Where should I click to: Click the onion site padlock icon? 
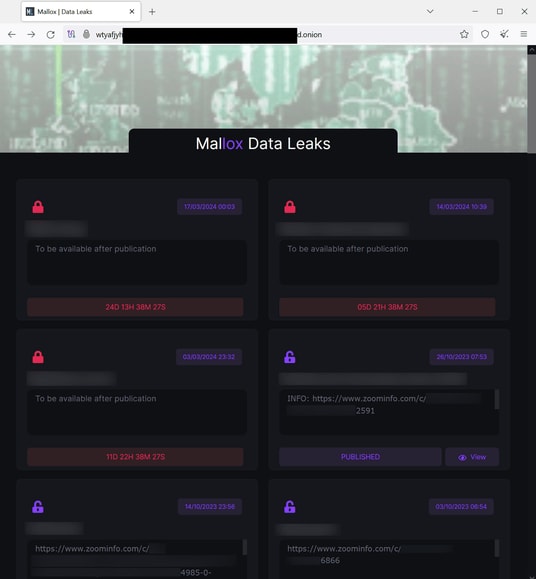point(86,34)
